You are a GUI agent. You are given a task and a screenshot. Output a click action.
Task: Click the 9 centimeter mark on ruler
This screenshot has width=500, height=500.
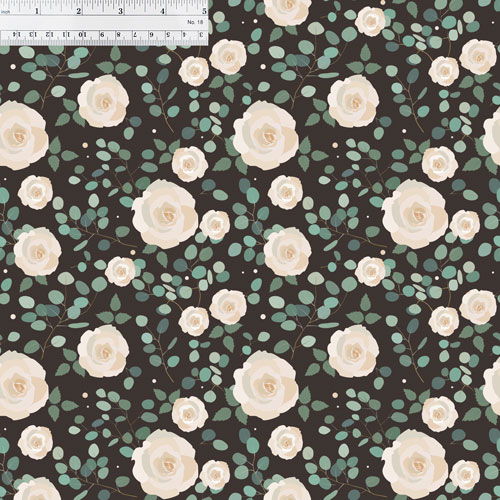click(102, 34)
